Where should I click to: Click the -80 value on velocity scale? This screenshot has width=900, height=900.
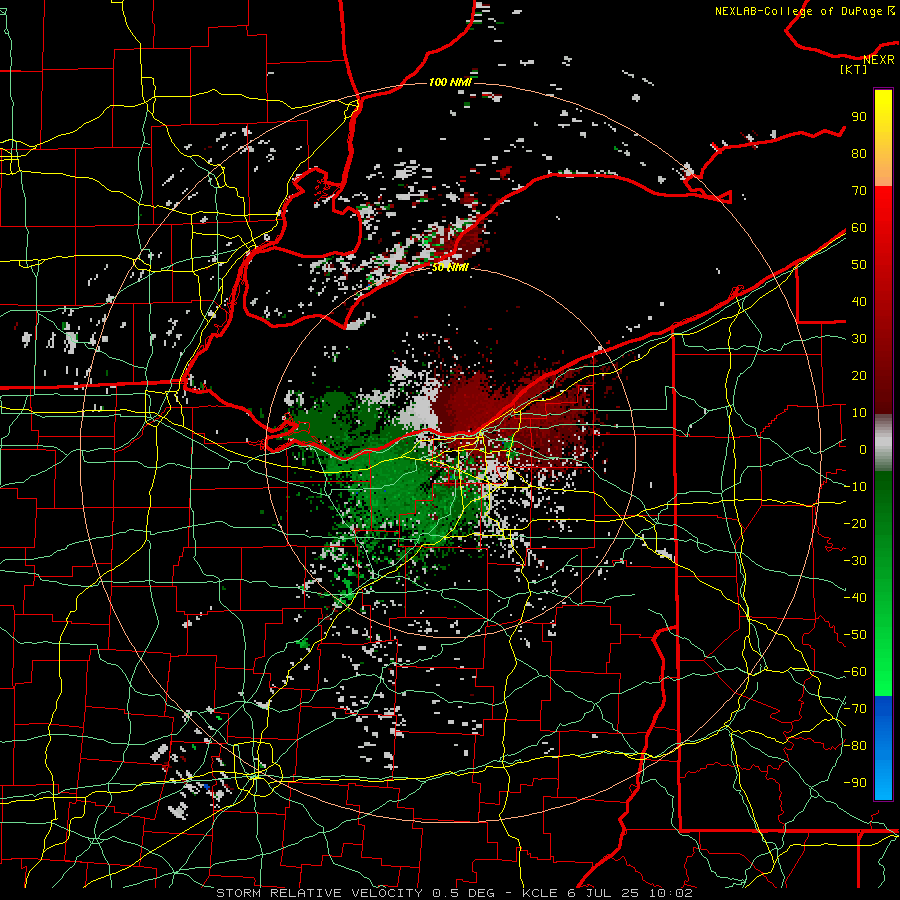(855, 746)
